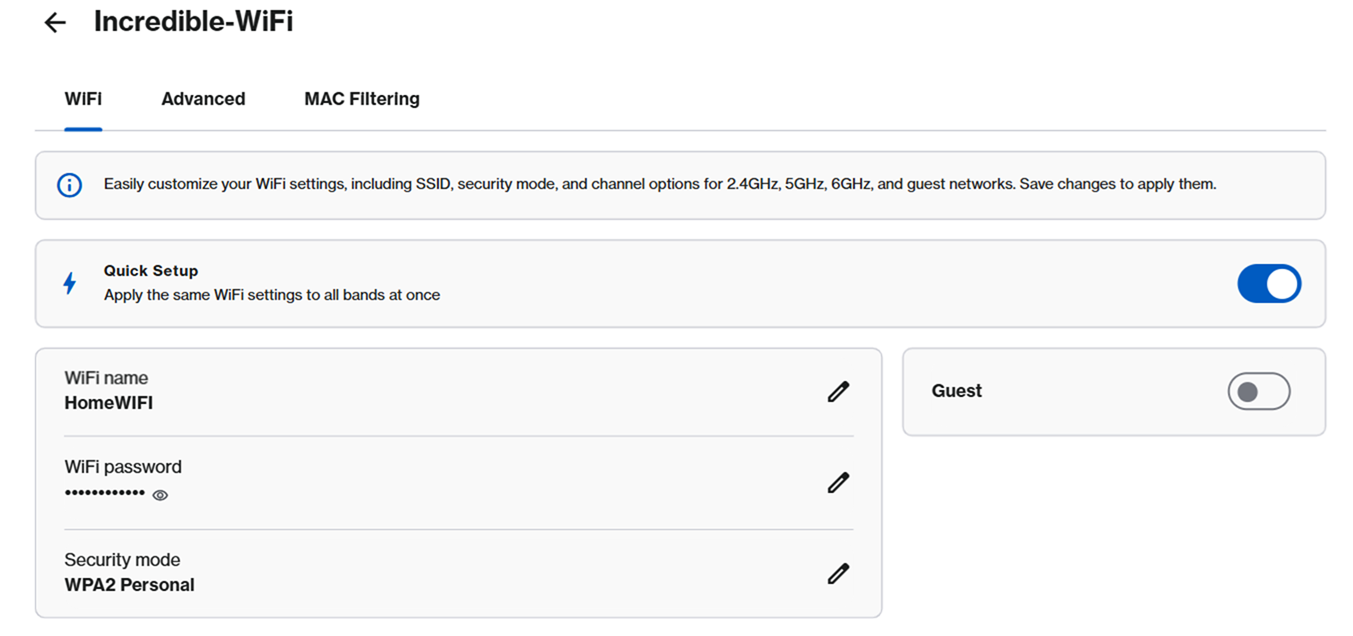
Task: Click the Guest panel label
Action: (956, 391)
